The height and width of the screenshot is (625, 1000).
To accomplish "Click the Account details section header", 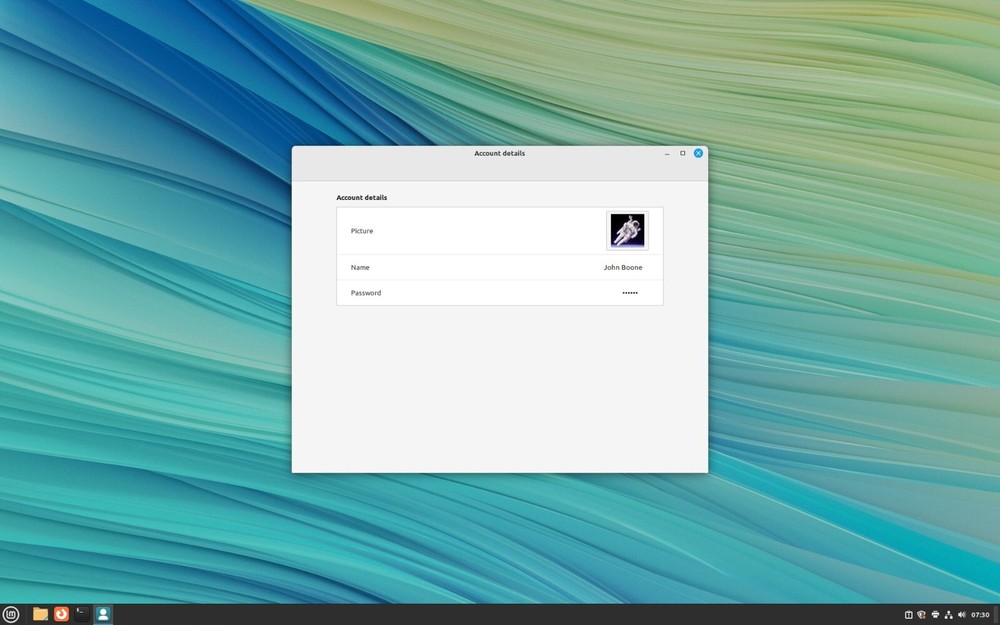I will click(x=362, y=197).
